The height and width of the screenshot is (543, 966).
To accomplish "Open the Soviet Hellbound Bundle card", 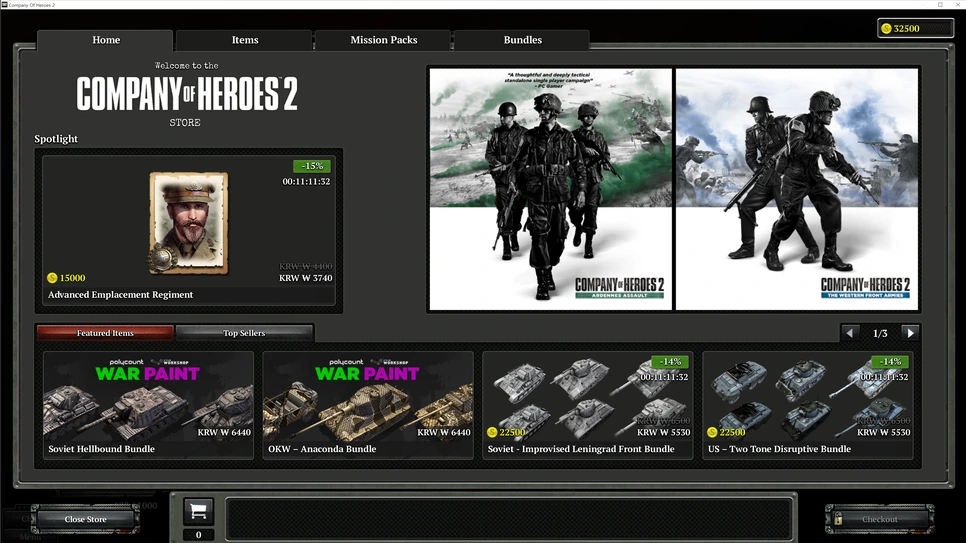I will [x=148, y=405].
